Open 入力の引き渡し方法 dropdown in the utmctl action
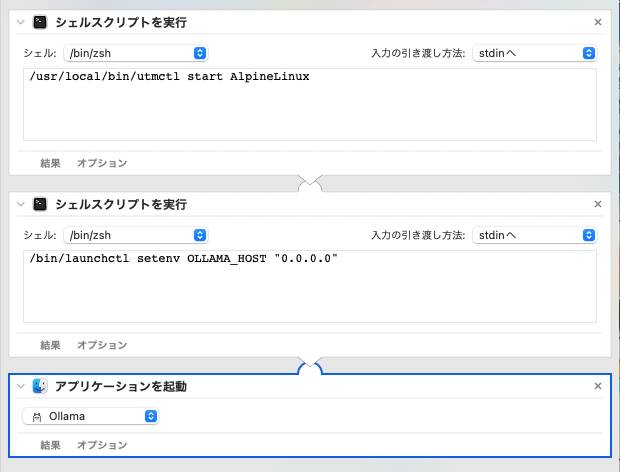620x472 pixels. pos(534,52)
